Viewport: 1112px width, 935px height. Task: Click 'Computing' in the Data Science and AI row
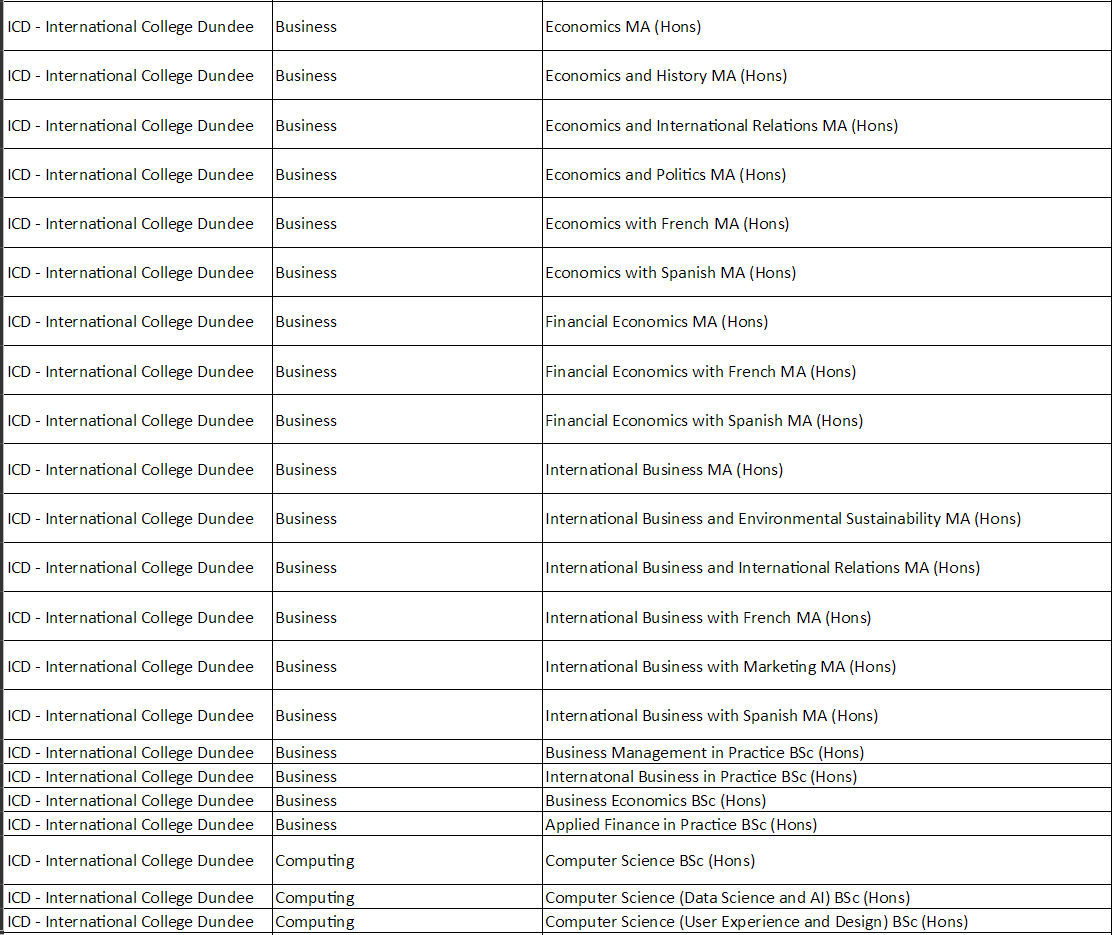pos(315,897)
